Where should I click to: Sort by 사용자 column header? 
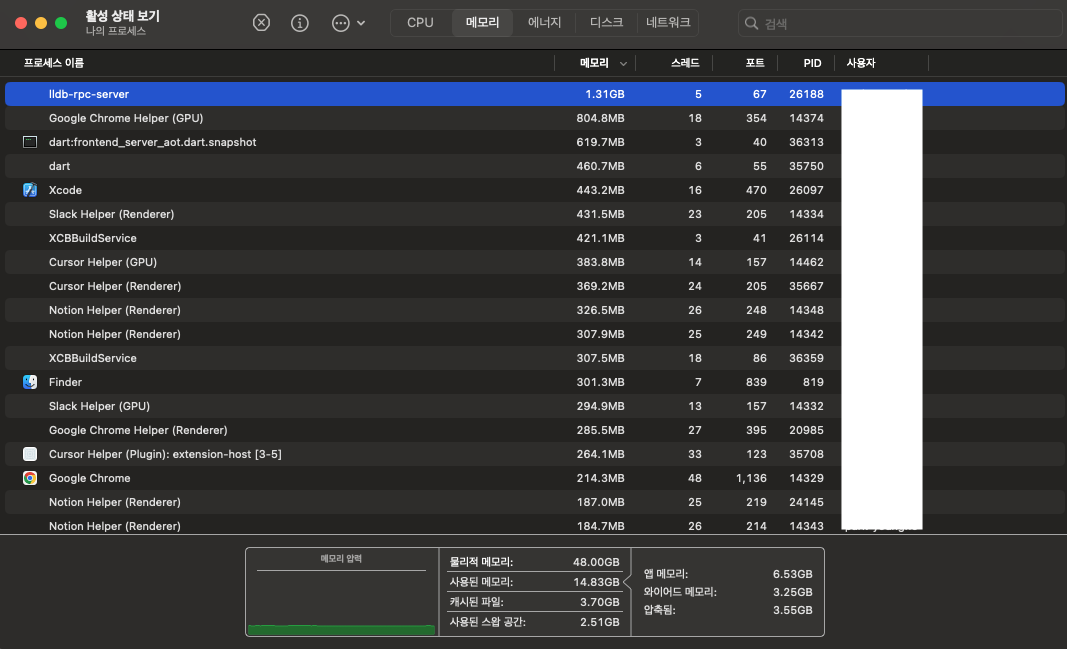[x=861, y=63]
